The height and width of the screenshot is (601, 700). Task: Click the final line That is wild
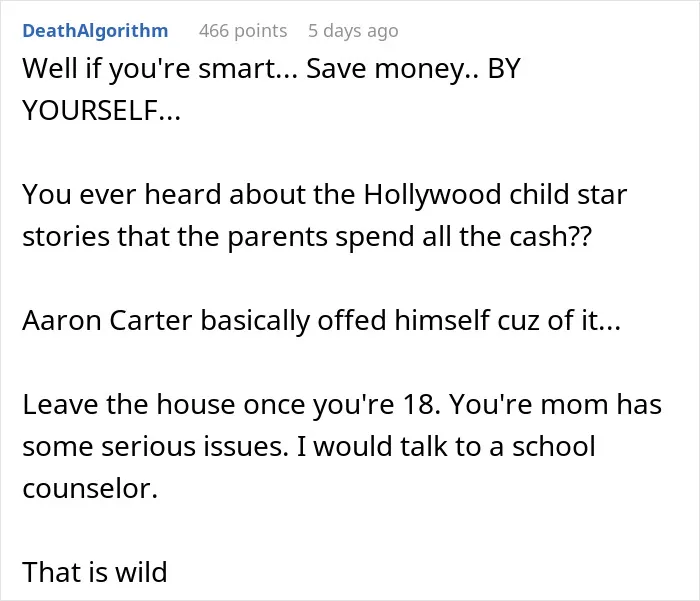[x=95, y=572]
